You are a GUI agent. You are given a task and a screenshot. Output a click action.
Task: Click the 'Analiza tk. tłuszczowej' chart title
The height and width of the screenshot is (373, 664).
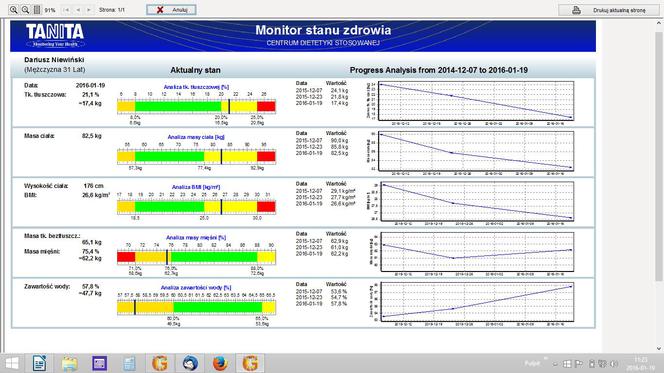196,87
